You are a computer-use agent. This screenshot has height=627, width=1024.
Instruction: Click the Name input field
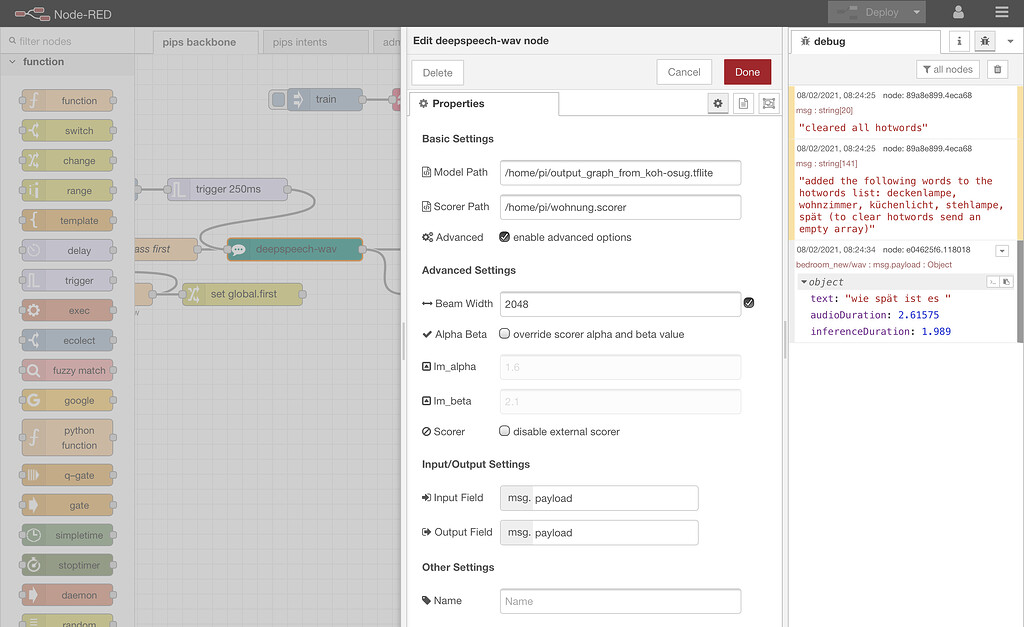click(620, 600)
